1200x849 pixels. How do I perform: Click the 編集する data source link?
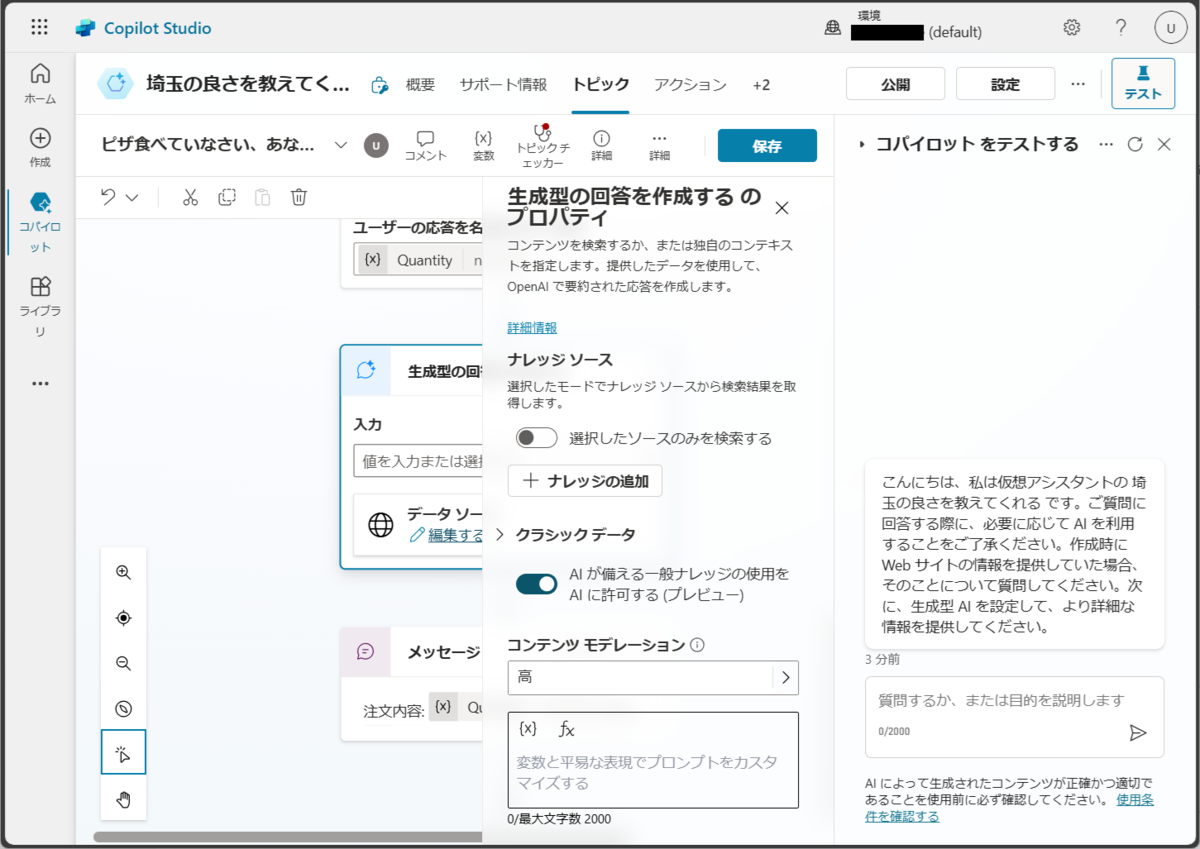click(x=447, y=535)
